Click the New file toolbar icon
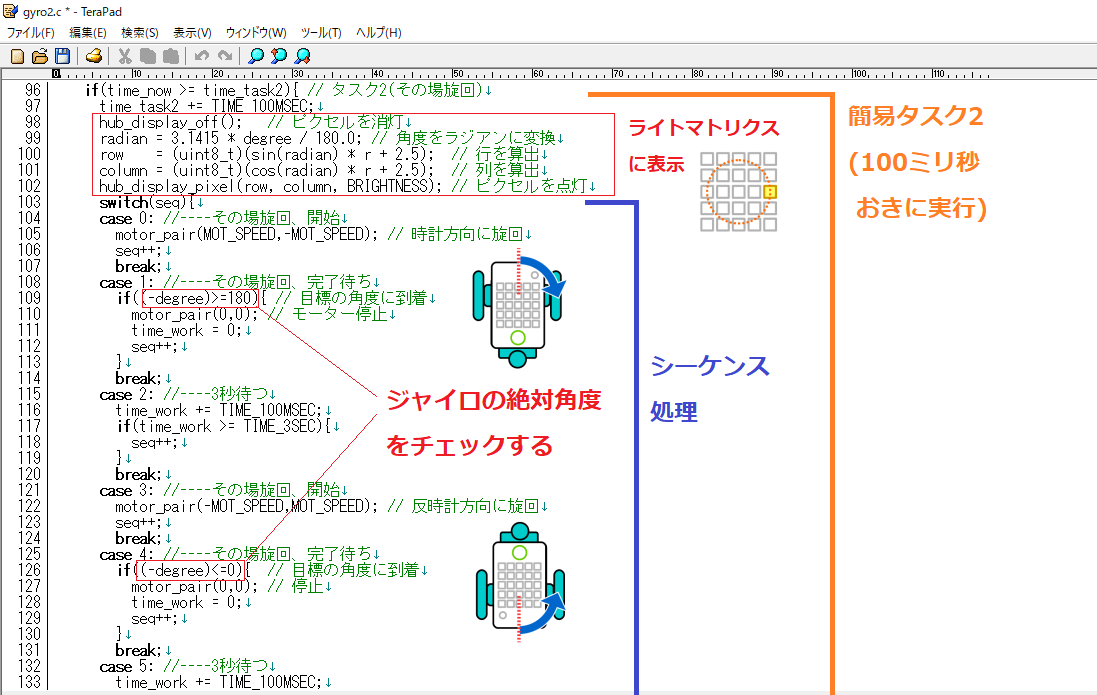This screenshot has height=695, width=1097. point(17,56)
